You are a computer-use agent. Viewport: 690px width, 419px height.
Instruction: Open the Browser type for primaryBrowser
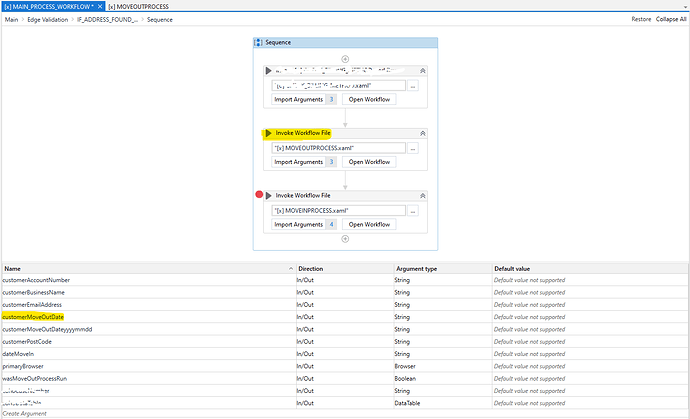point(443,366)
